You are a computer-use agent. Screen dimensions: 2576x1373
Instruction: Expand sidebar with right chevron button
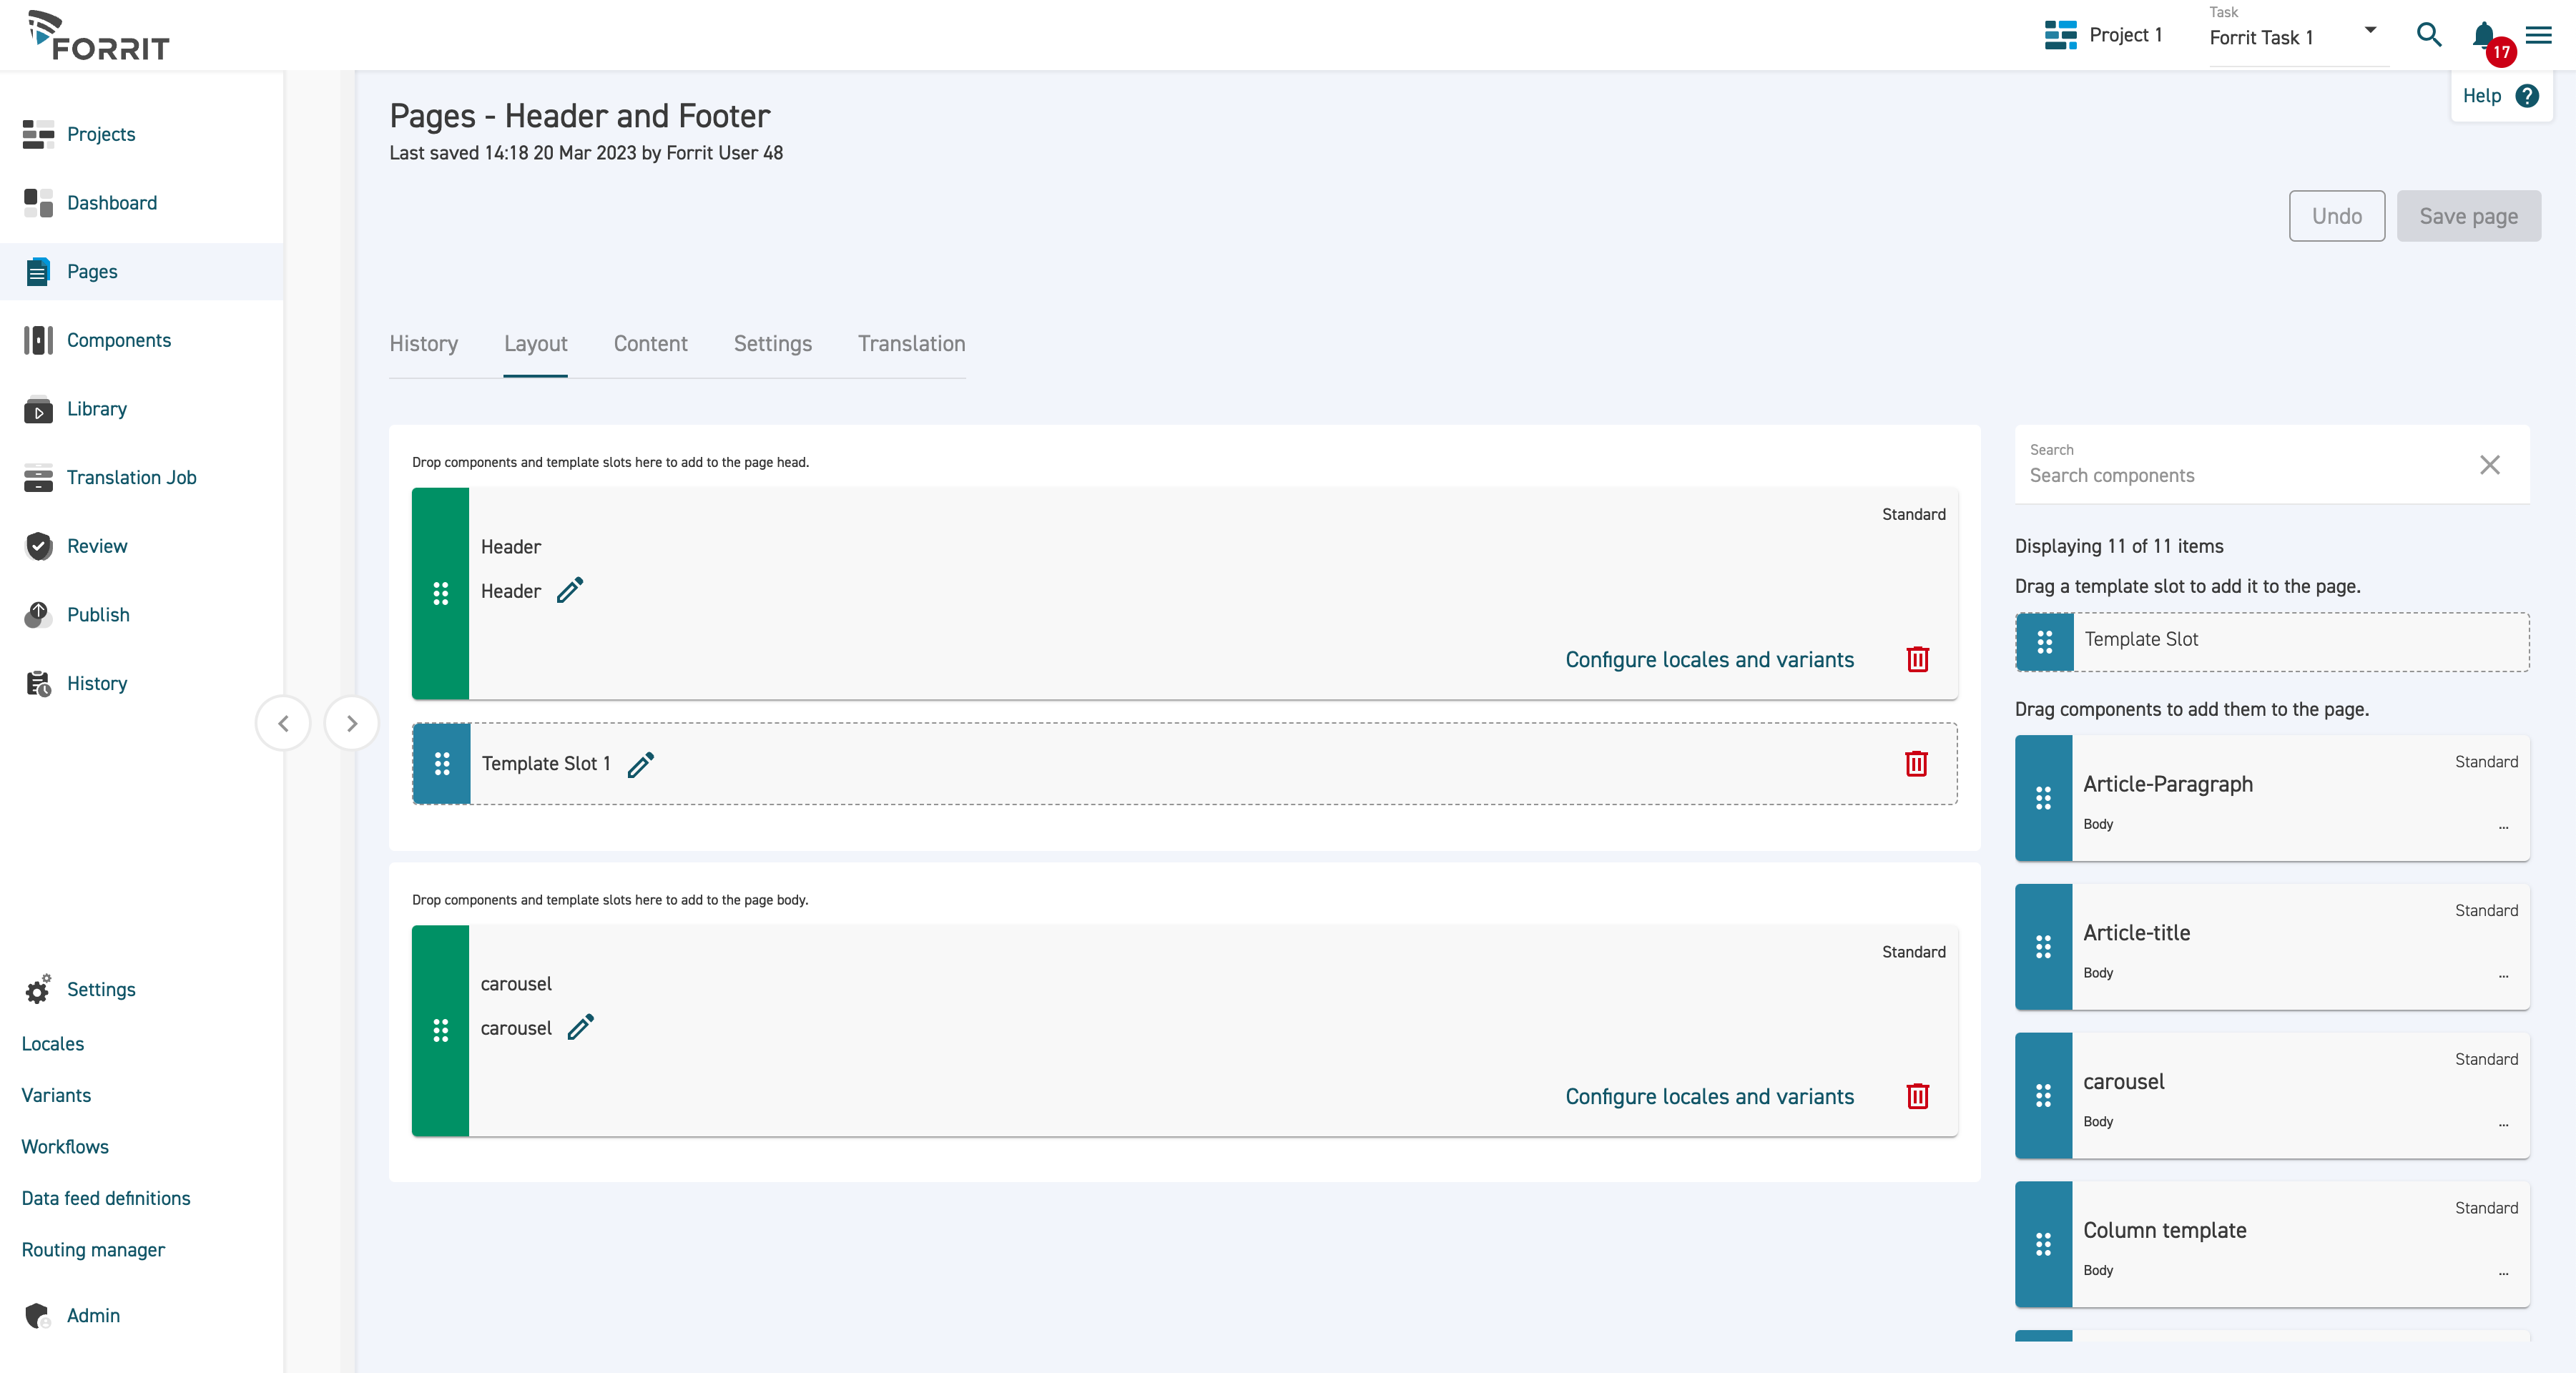[x=352, y=723]
